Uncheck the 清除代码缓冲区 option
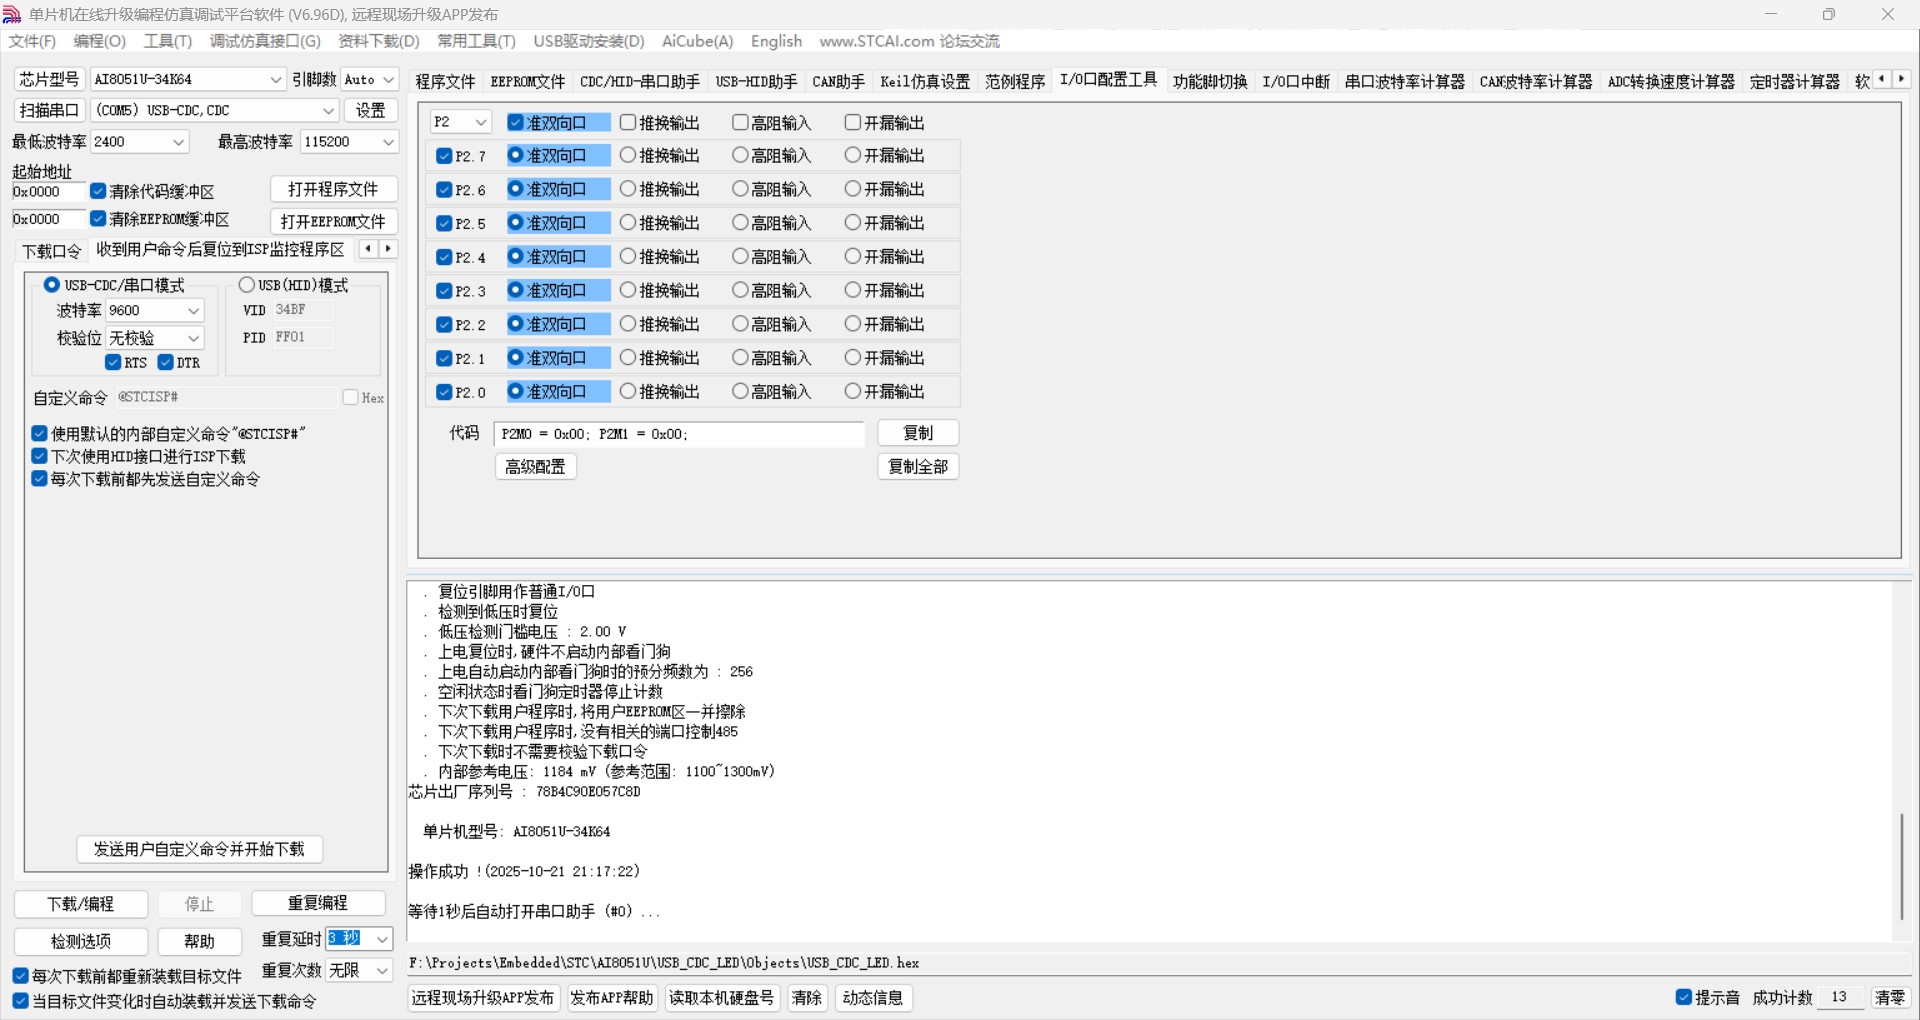 coord(98,191)
